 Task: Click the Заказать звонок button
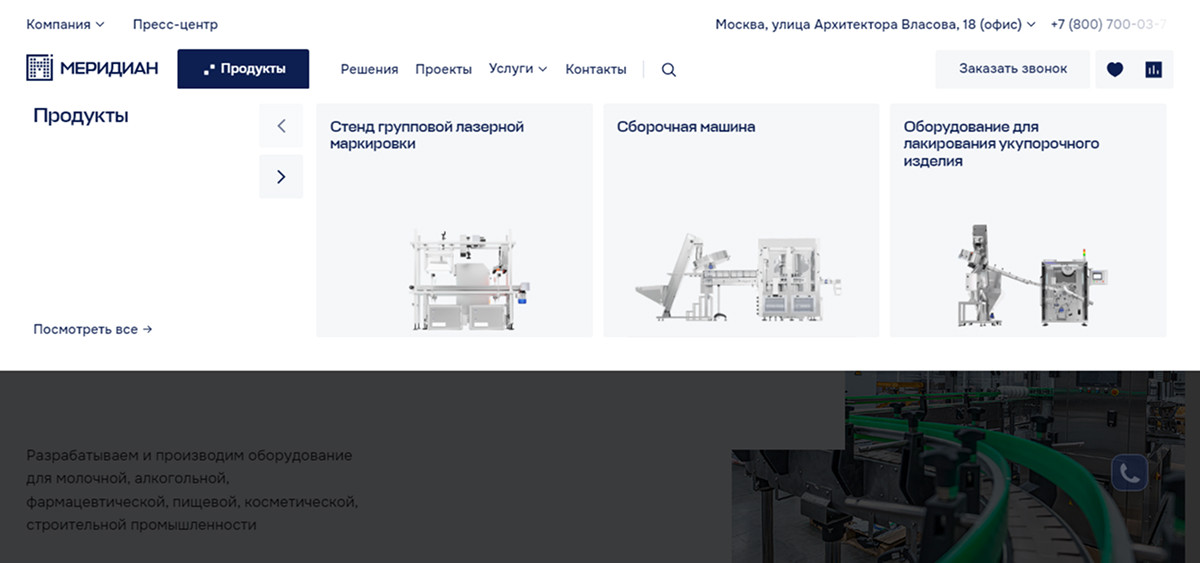point(1013,69)
